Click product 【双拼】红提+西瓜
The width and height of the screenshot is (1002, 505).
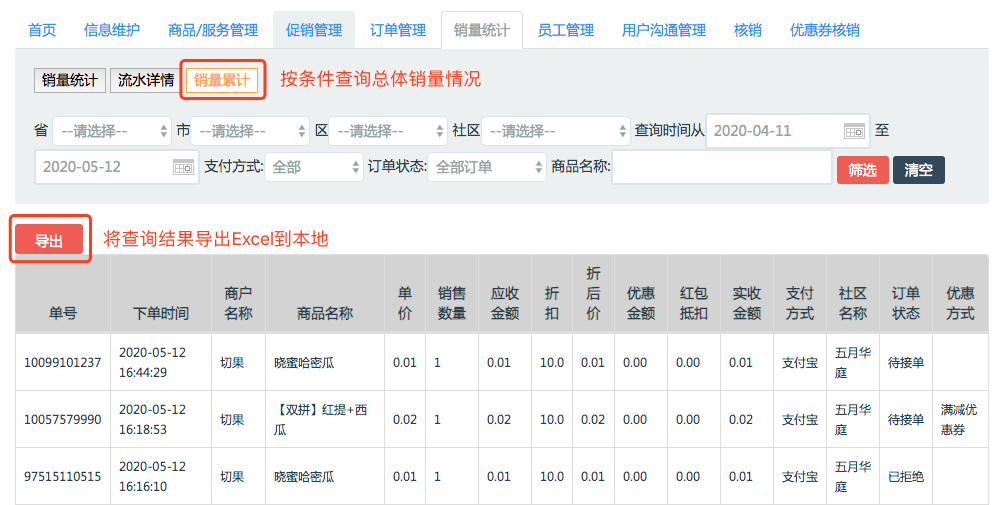[x=321, y=419]
